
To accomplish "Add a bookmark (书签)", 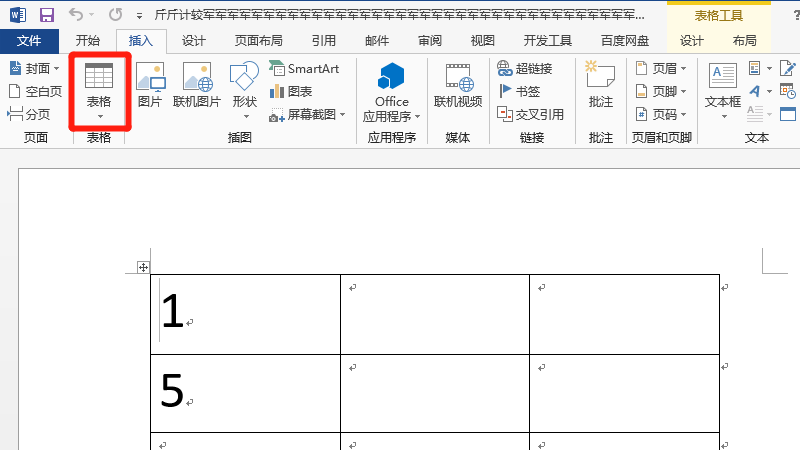I will pyautogui.click(x=518, y=91).
